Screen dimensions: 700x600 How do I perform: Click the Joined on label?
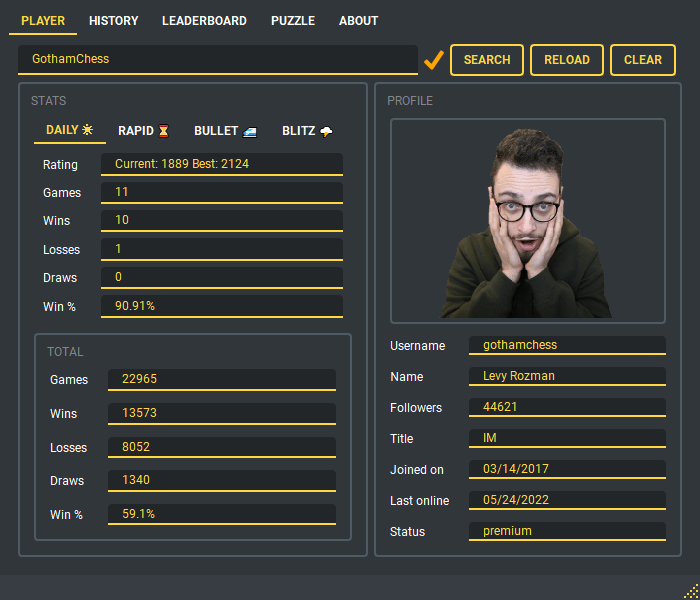tap(417, 470)
